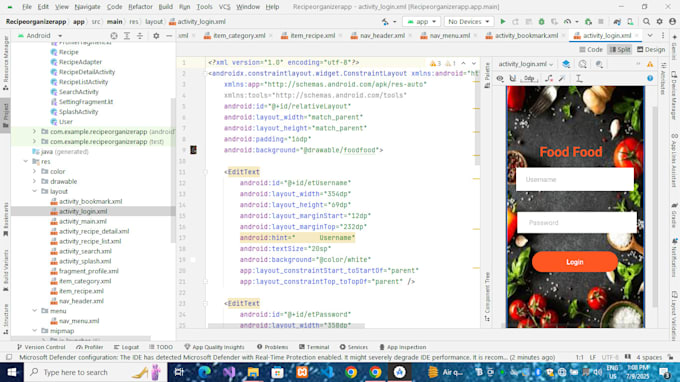Run the app with the green play button

[503, 21]
